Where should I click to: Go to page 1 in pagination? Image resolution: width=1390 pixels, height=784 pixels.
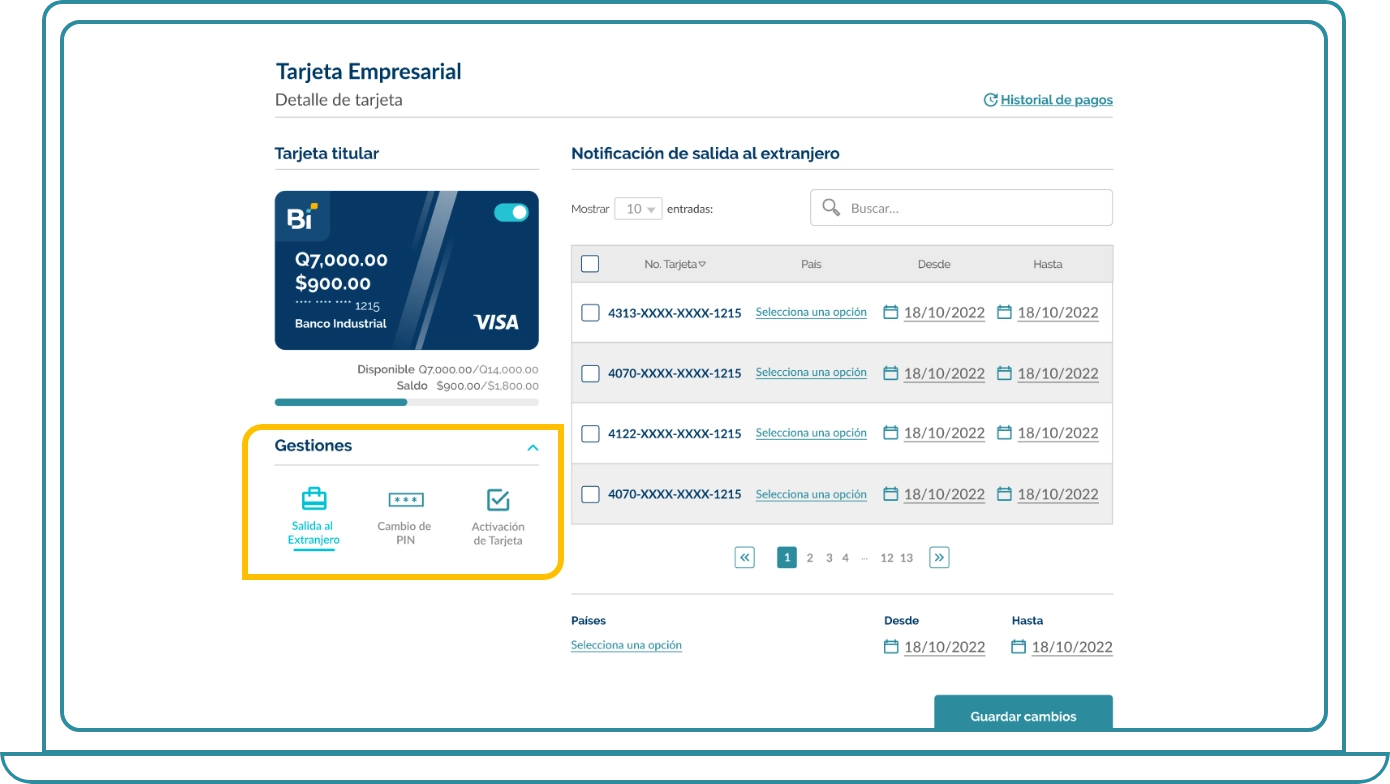click(x=787, y=558)
